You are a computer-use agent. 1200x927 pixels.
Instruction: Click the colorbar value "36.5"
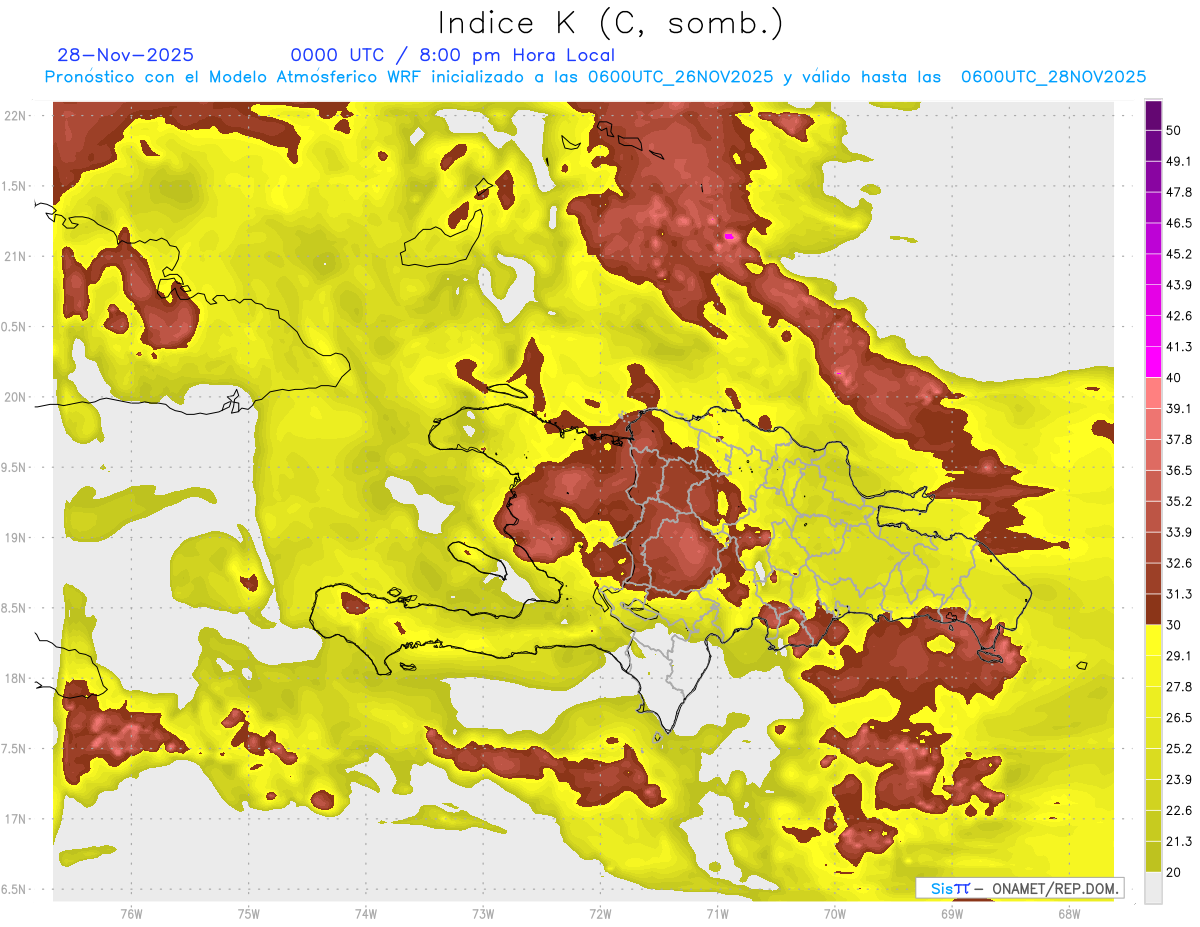[x=1179, y=470]
